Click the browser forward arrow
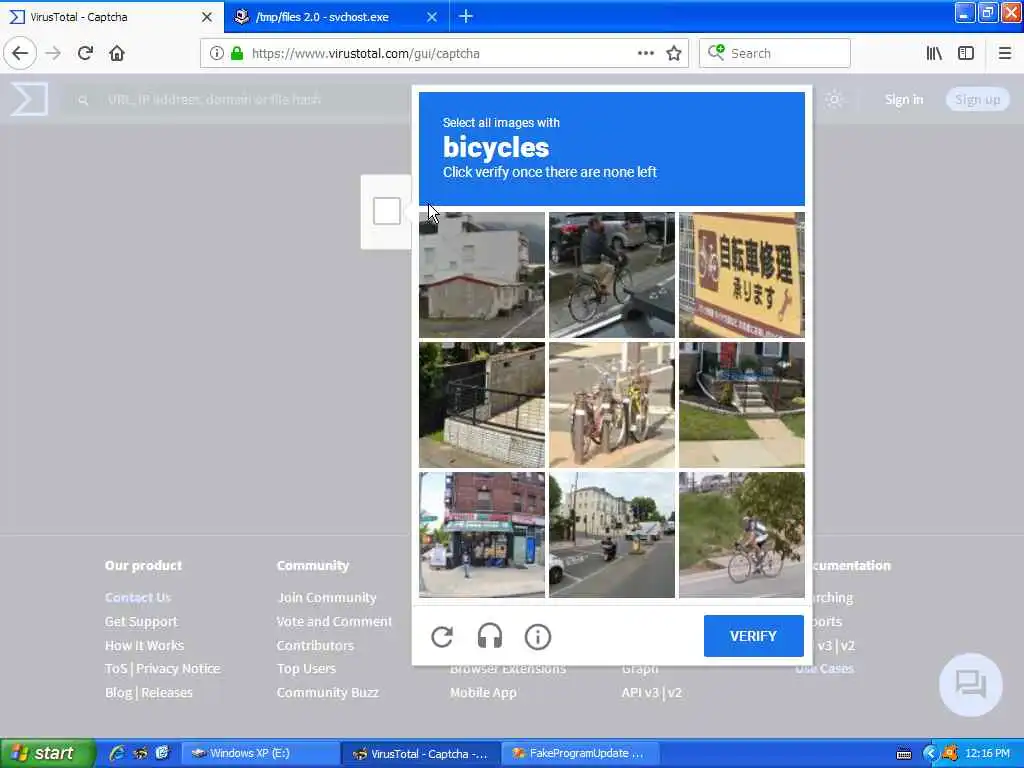The height and width of the screenshot is (768, 1024). [54, 53]
